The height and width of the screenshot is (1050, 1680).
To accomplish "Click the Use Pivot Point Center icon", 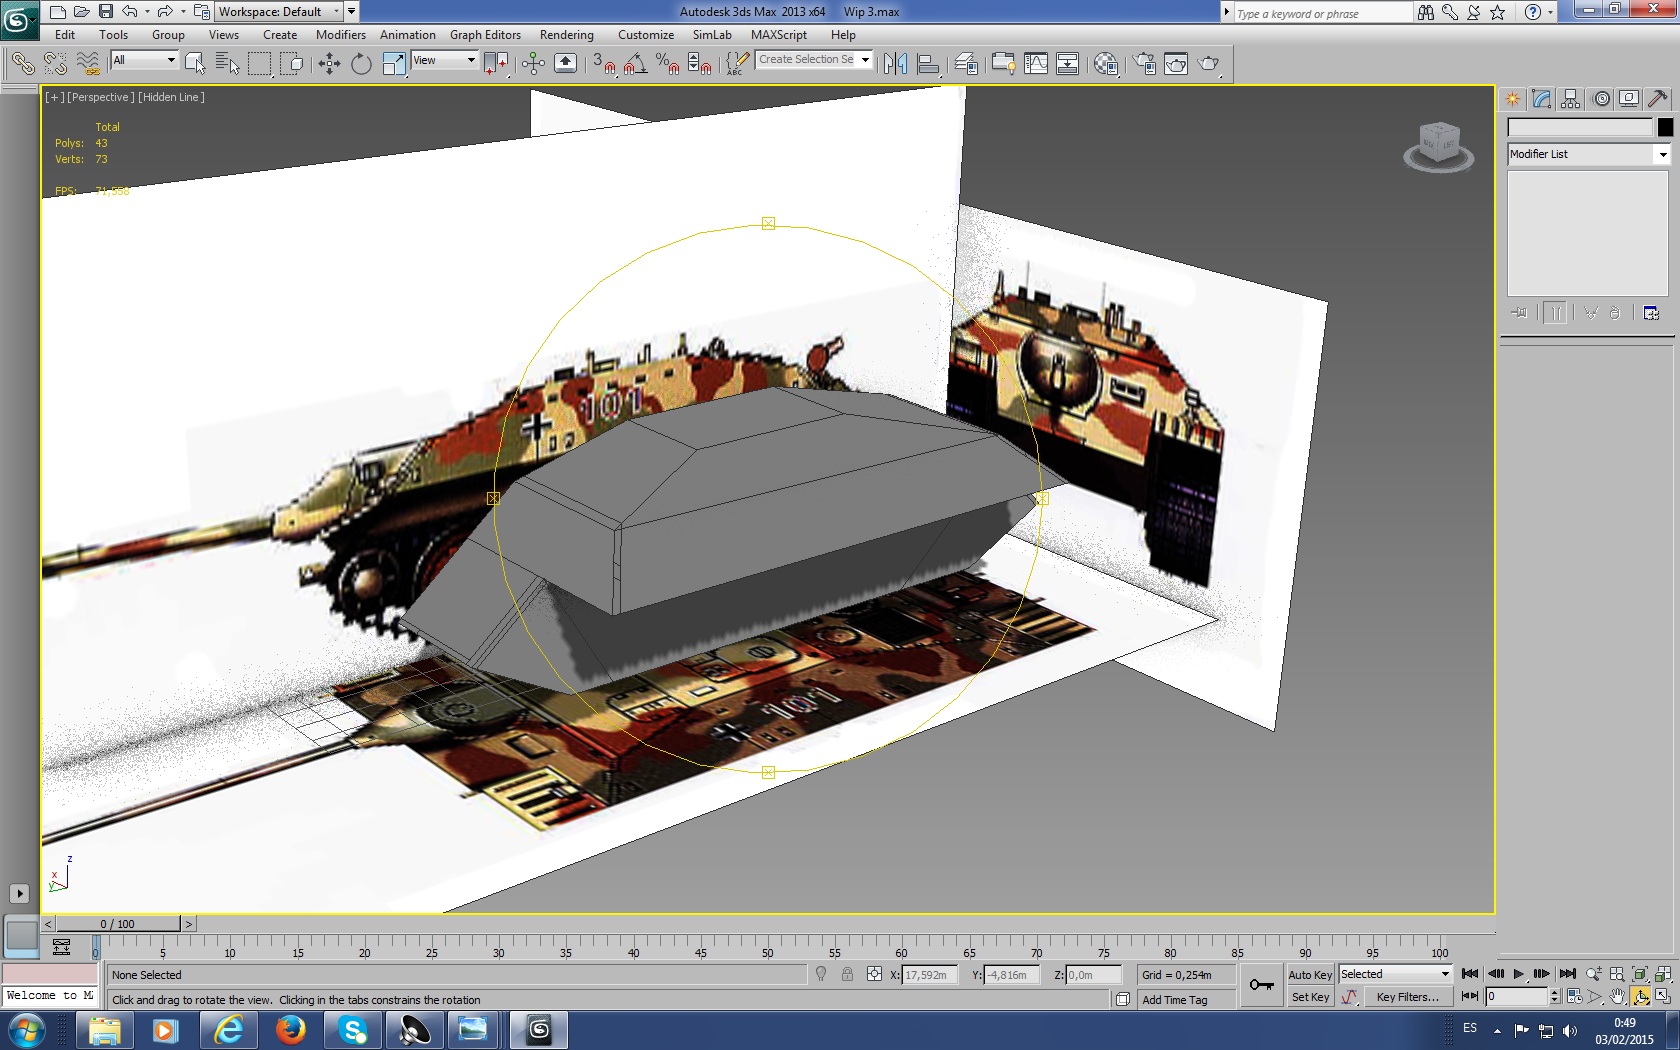I will point(496,64).
